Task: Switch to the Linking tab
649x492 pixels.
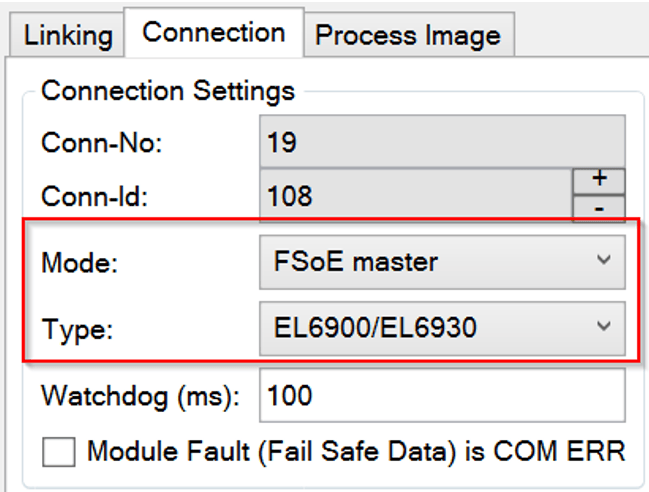Action: [x=67, y=35]
